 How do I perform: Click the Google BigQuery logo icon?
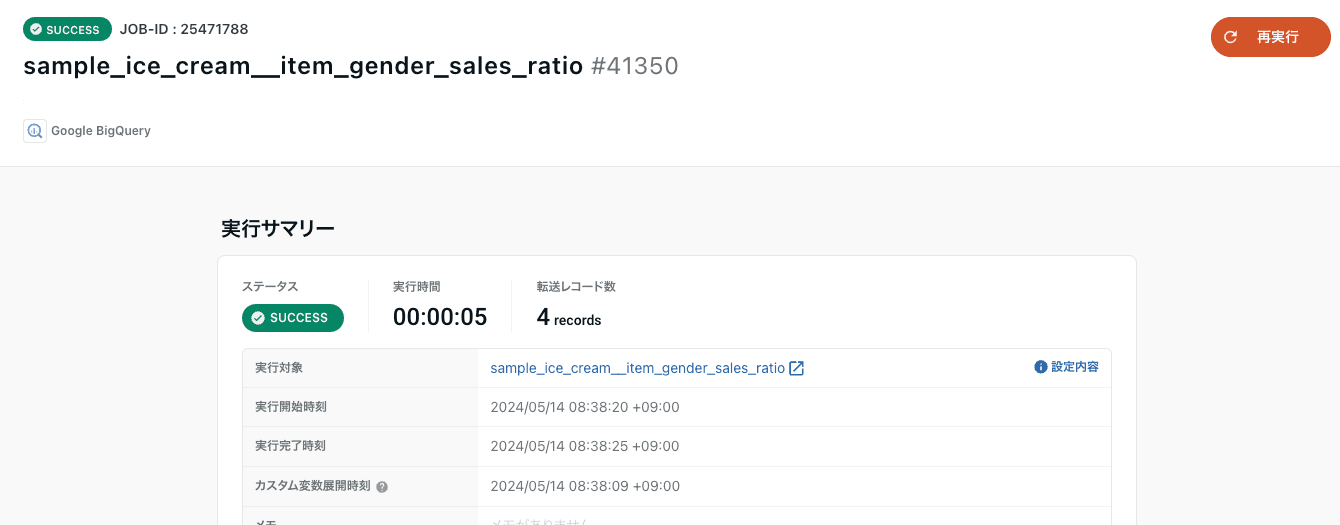35,131
